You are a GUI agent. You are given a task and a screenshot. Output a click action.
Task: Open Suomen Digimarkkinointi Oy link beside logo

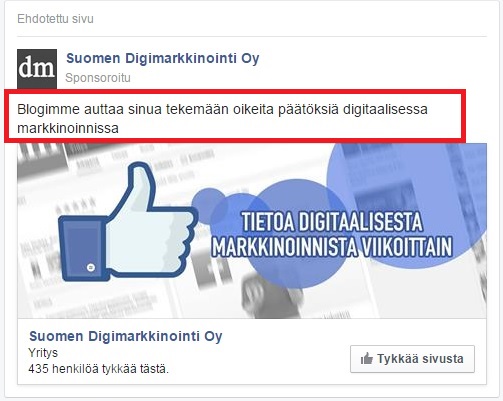(x=163, y=59)
